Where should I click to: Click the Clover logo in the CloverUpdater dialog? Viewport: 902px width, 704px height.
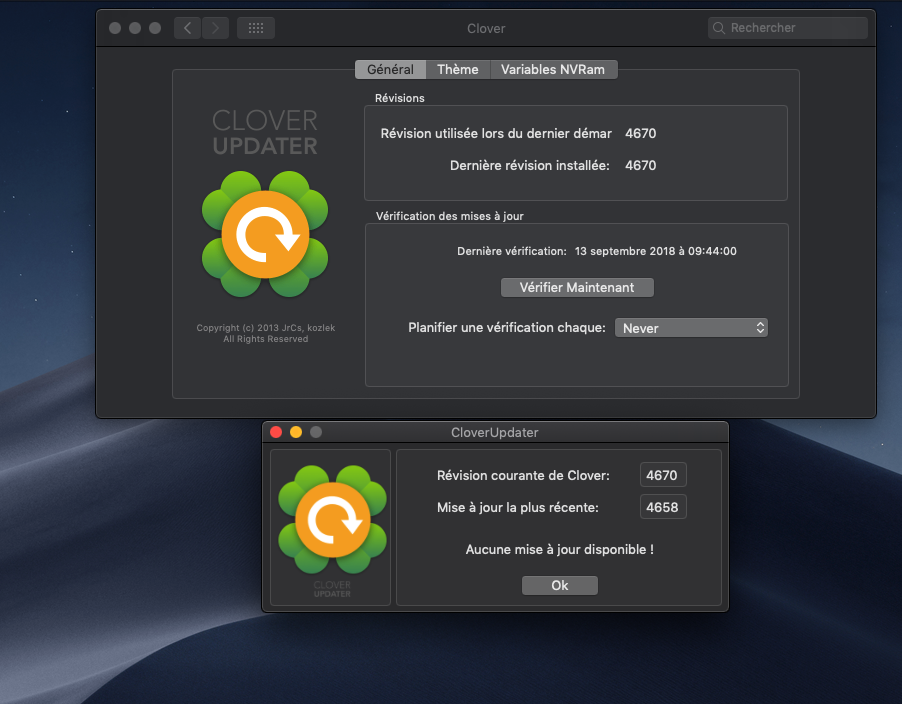[332, 519]
